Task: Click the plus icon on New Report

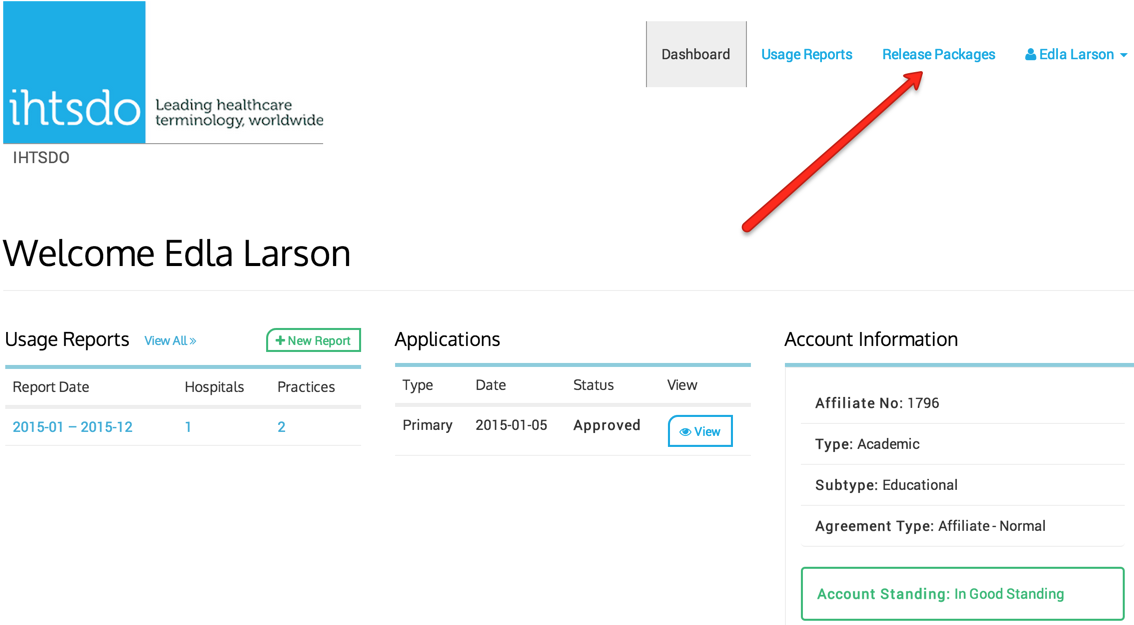Action: pos(280,341)
